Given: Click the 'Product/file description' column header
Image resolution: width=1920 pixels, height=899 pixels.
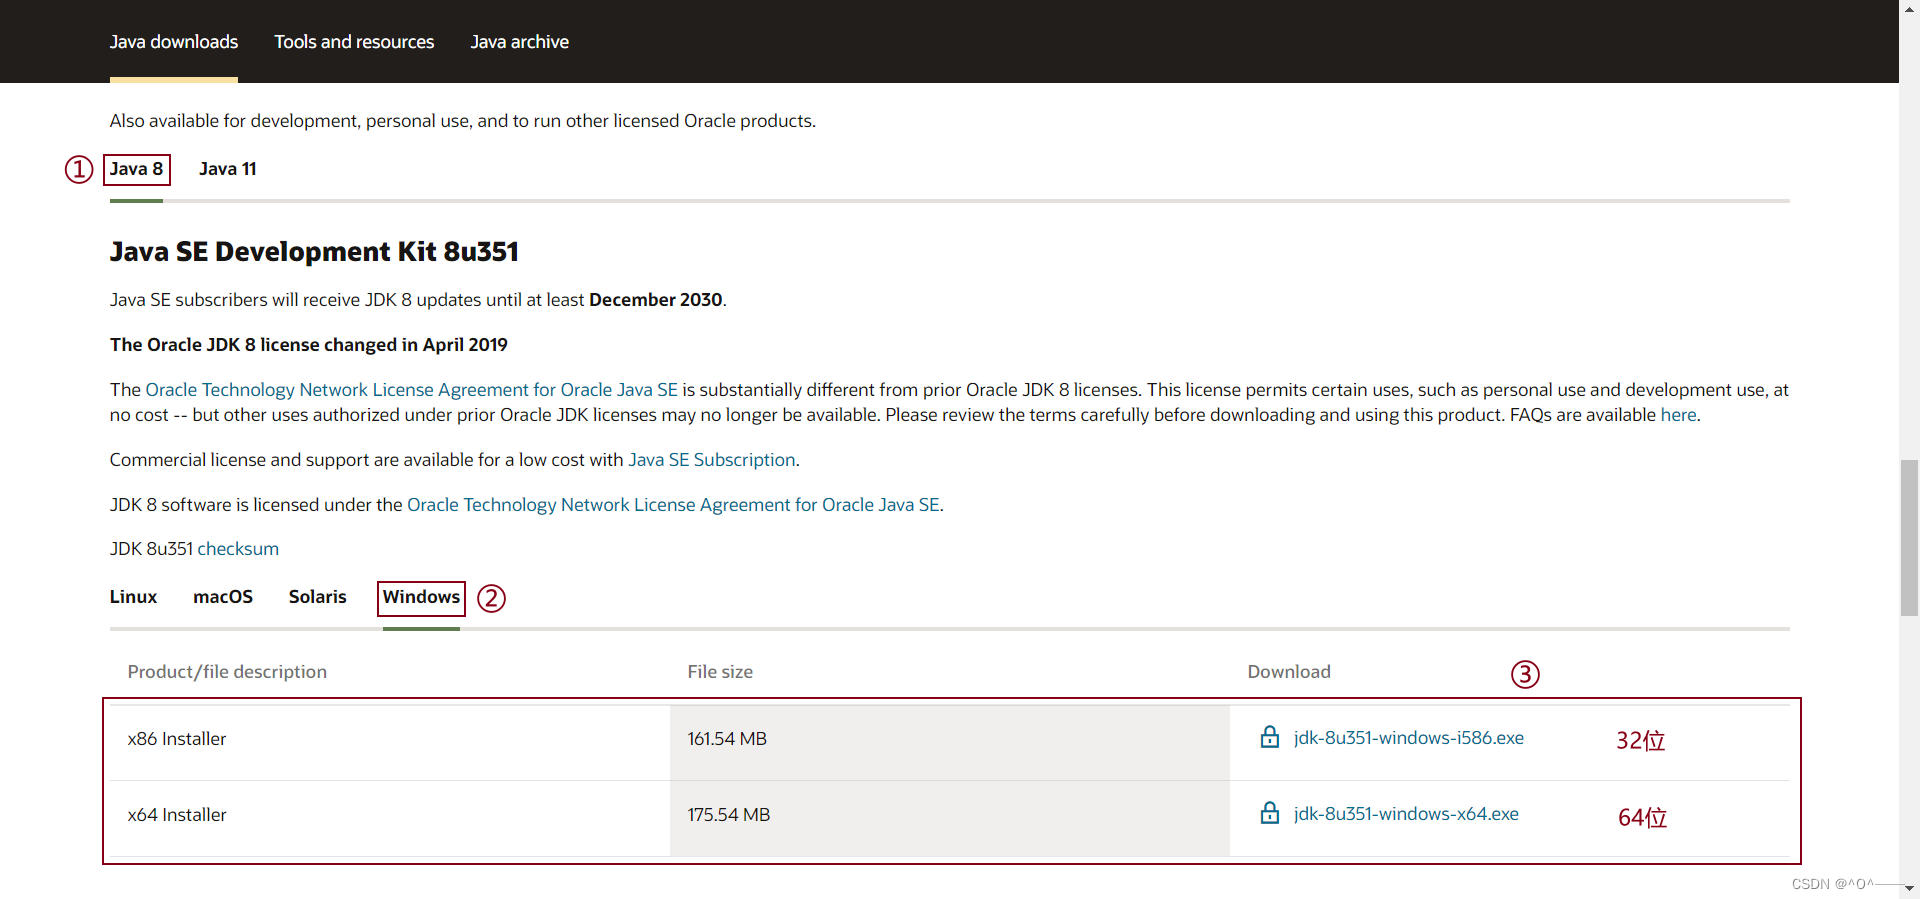Looking at the screenshot, I should [x=227, y=672].
